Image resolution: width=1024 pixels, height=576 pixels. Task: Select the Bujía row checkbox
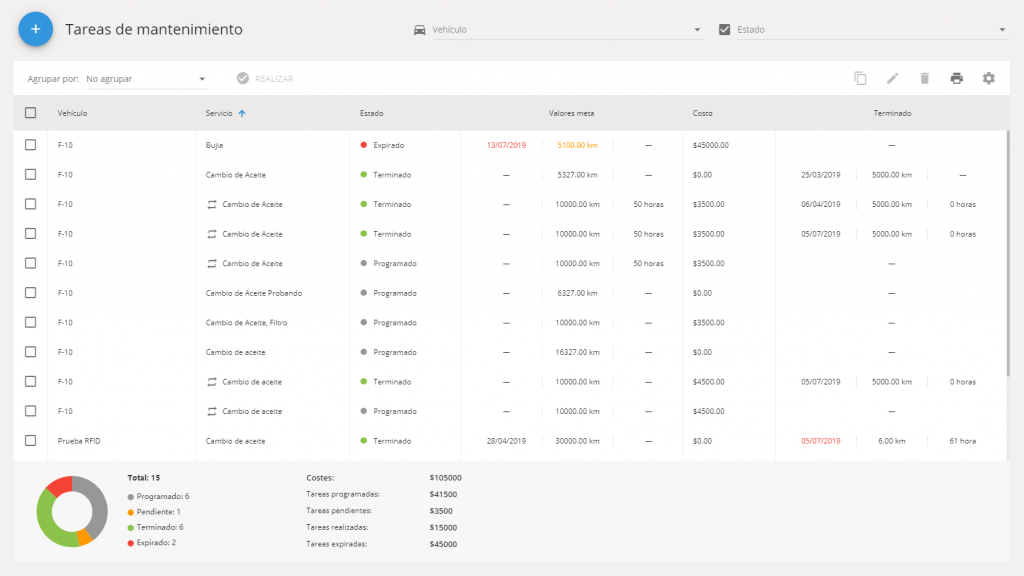31,145
